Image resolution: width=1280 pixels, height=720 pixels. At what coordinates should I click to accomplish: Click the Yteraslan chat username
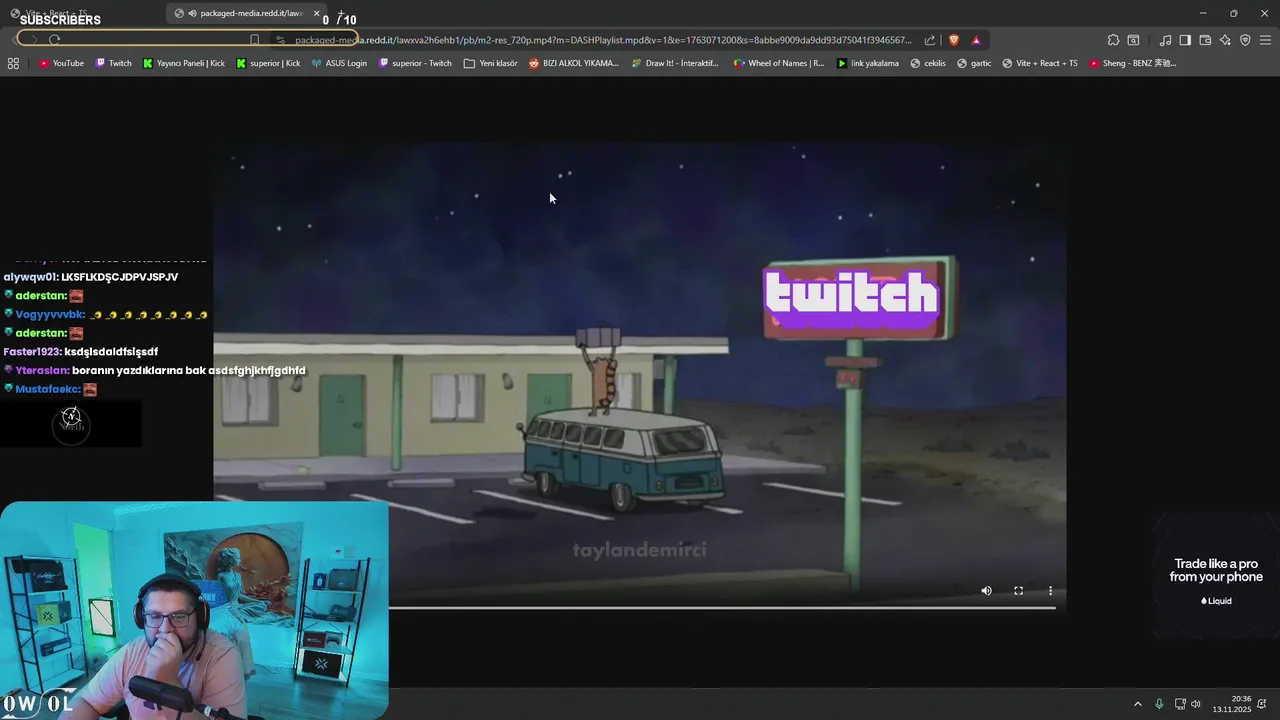click(41, 370)
